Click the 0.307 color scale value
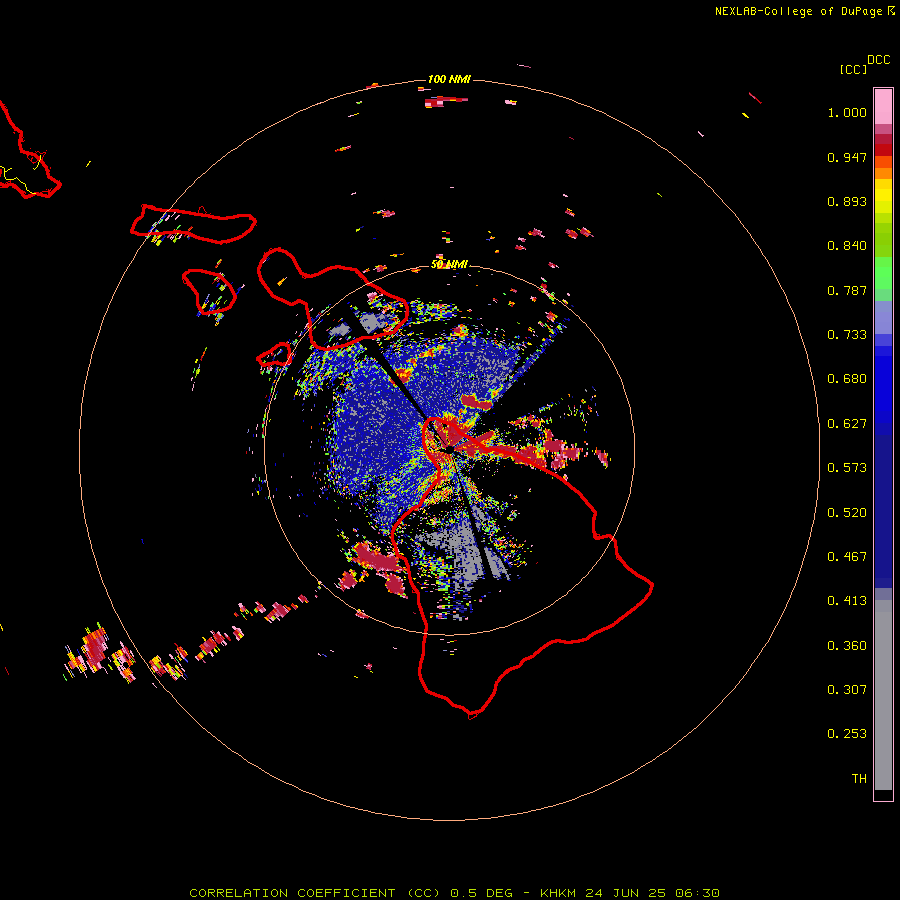This screenshot has width=900, height=900. point(847,690)
